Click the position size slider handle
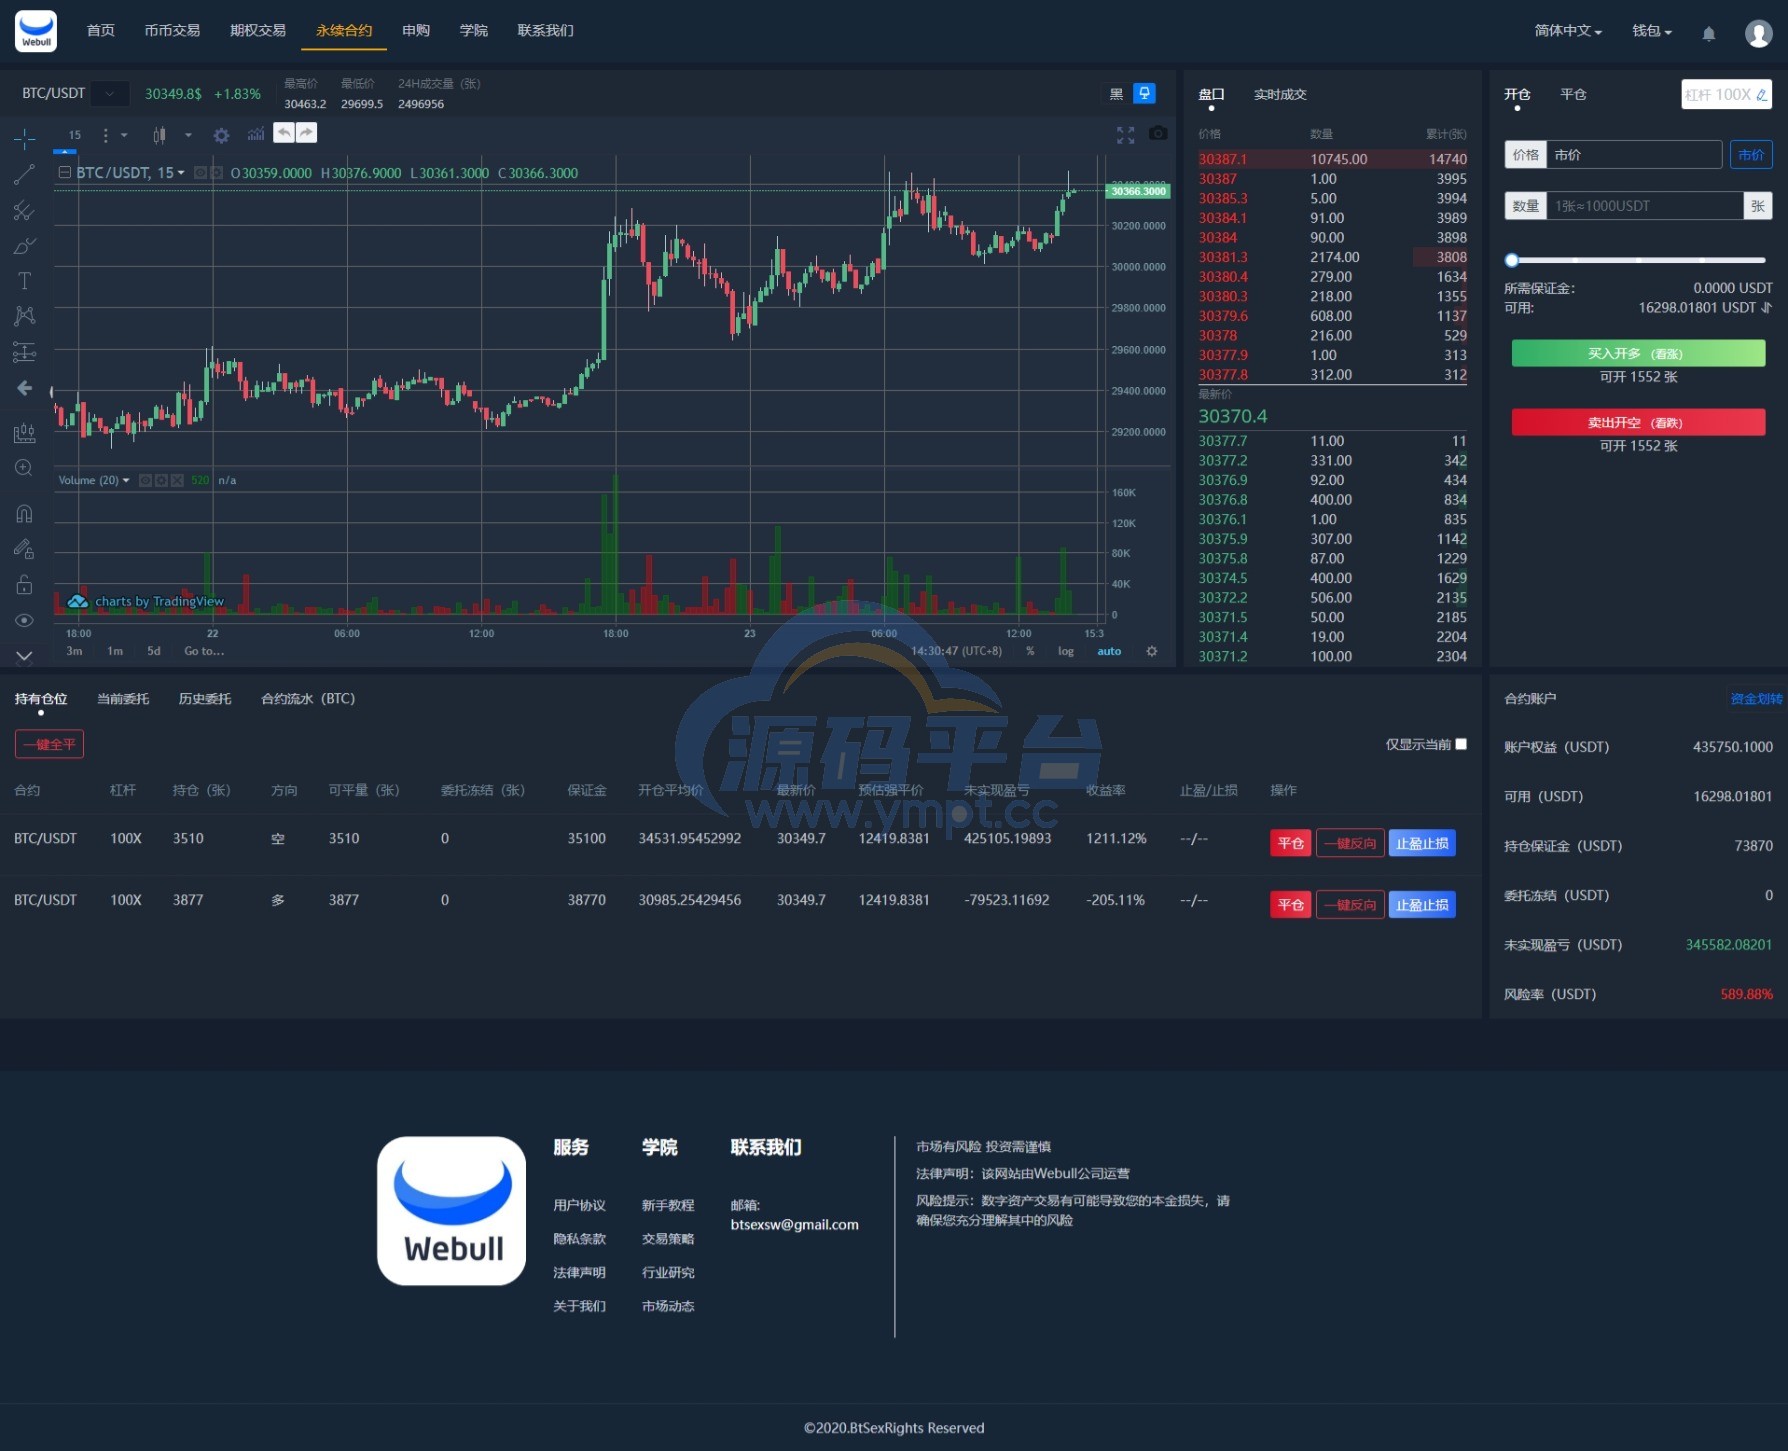 1512,260
